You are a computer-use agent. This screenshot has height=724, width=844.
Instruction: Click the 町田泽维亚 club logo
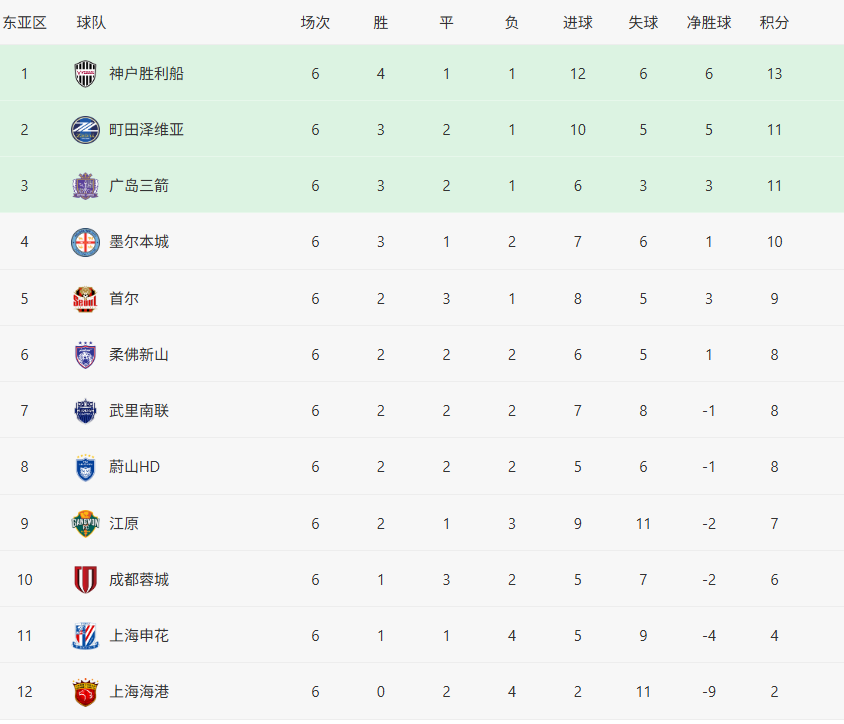click(x=85, y=129)
